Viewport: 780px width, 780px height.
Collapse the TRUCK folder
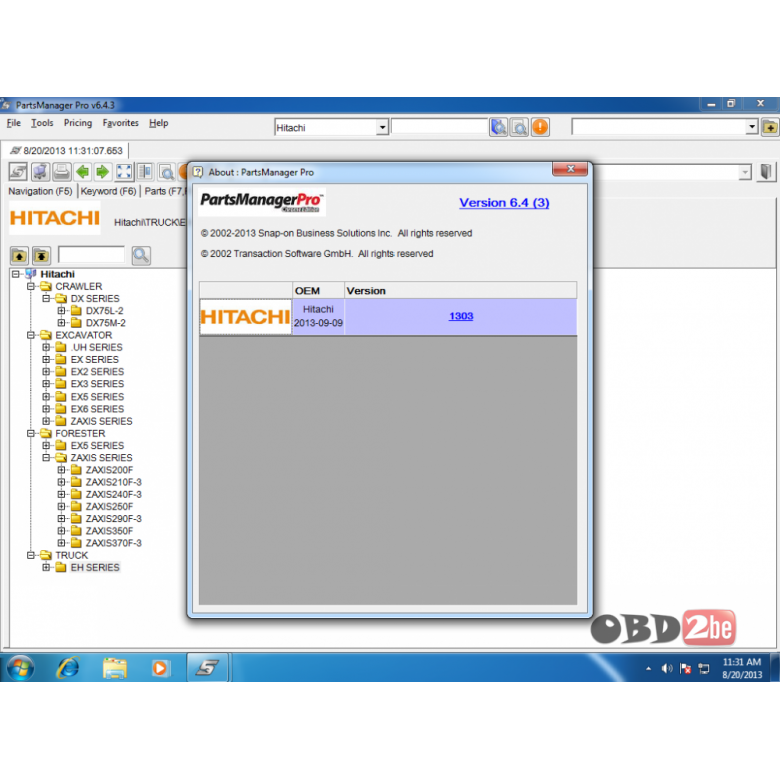click(x=31, y=555)
